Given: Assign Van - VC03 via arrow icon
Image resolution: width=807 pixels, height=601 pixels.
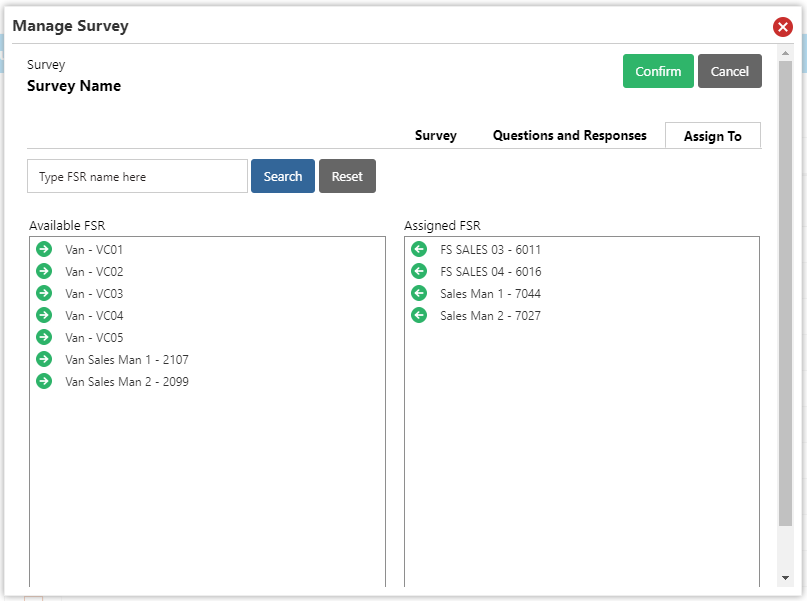Looking at the screenshot, I should 44,293.
